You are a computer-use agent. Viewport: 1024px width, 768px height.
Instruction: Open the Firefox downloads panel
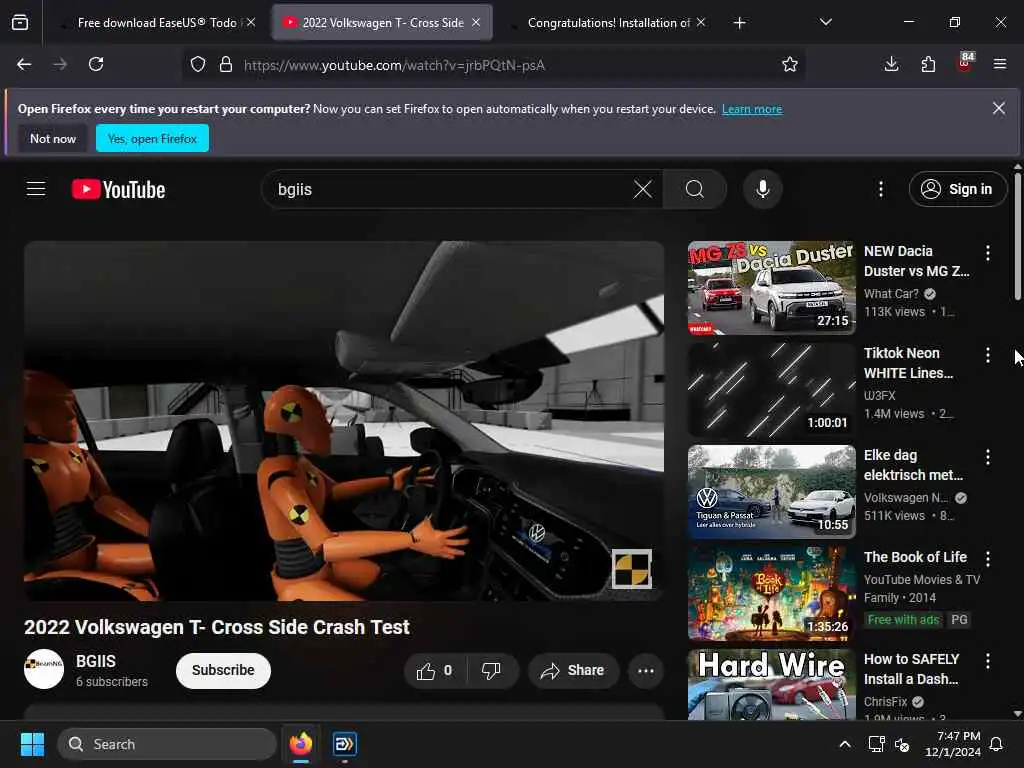click(891, 64)
